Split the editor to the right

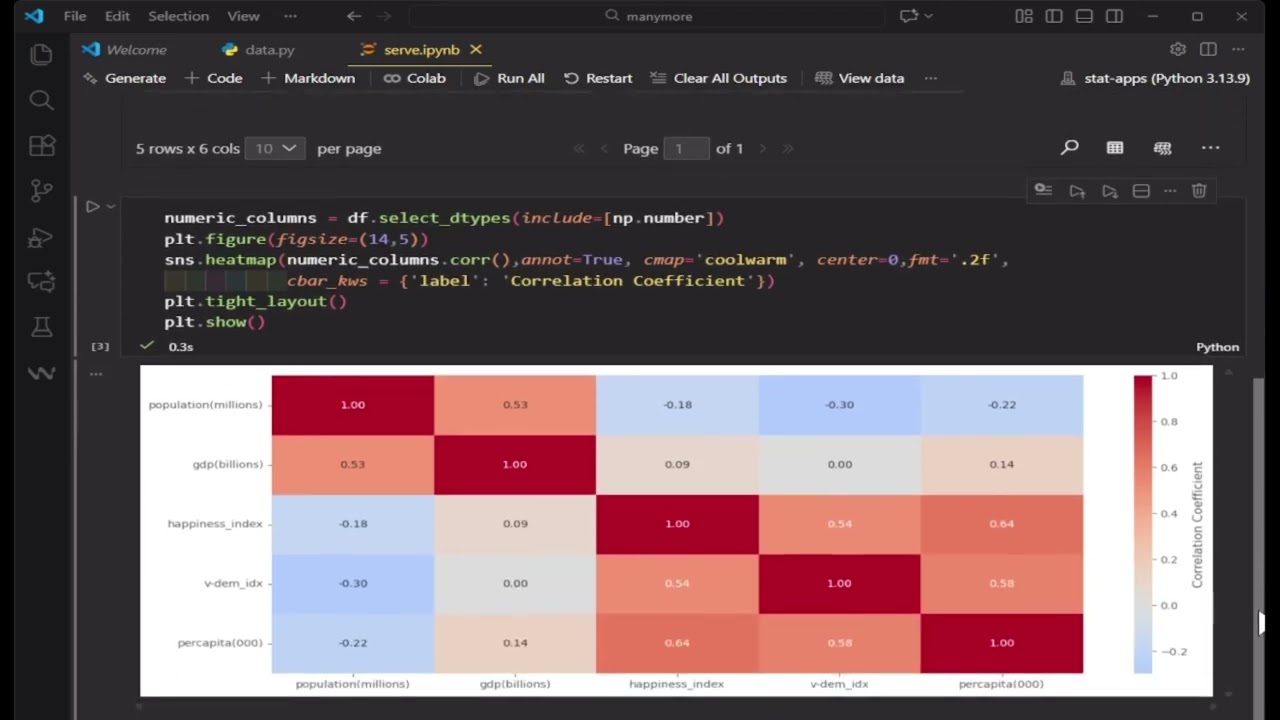(1208, 49)
